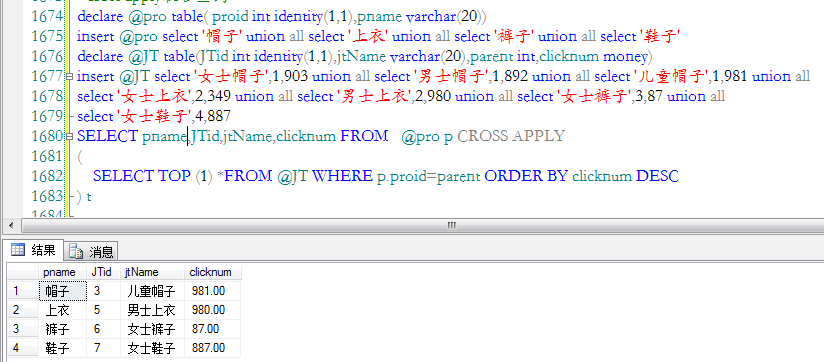This screenshot has height=362, width=824.
Task: Select the JTid column header
Action: 104,272
